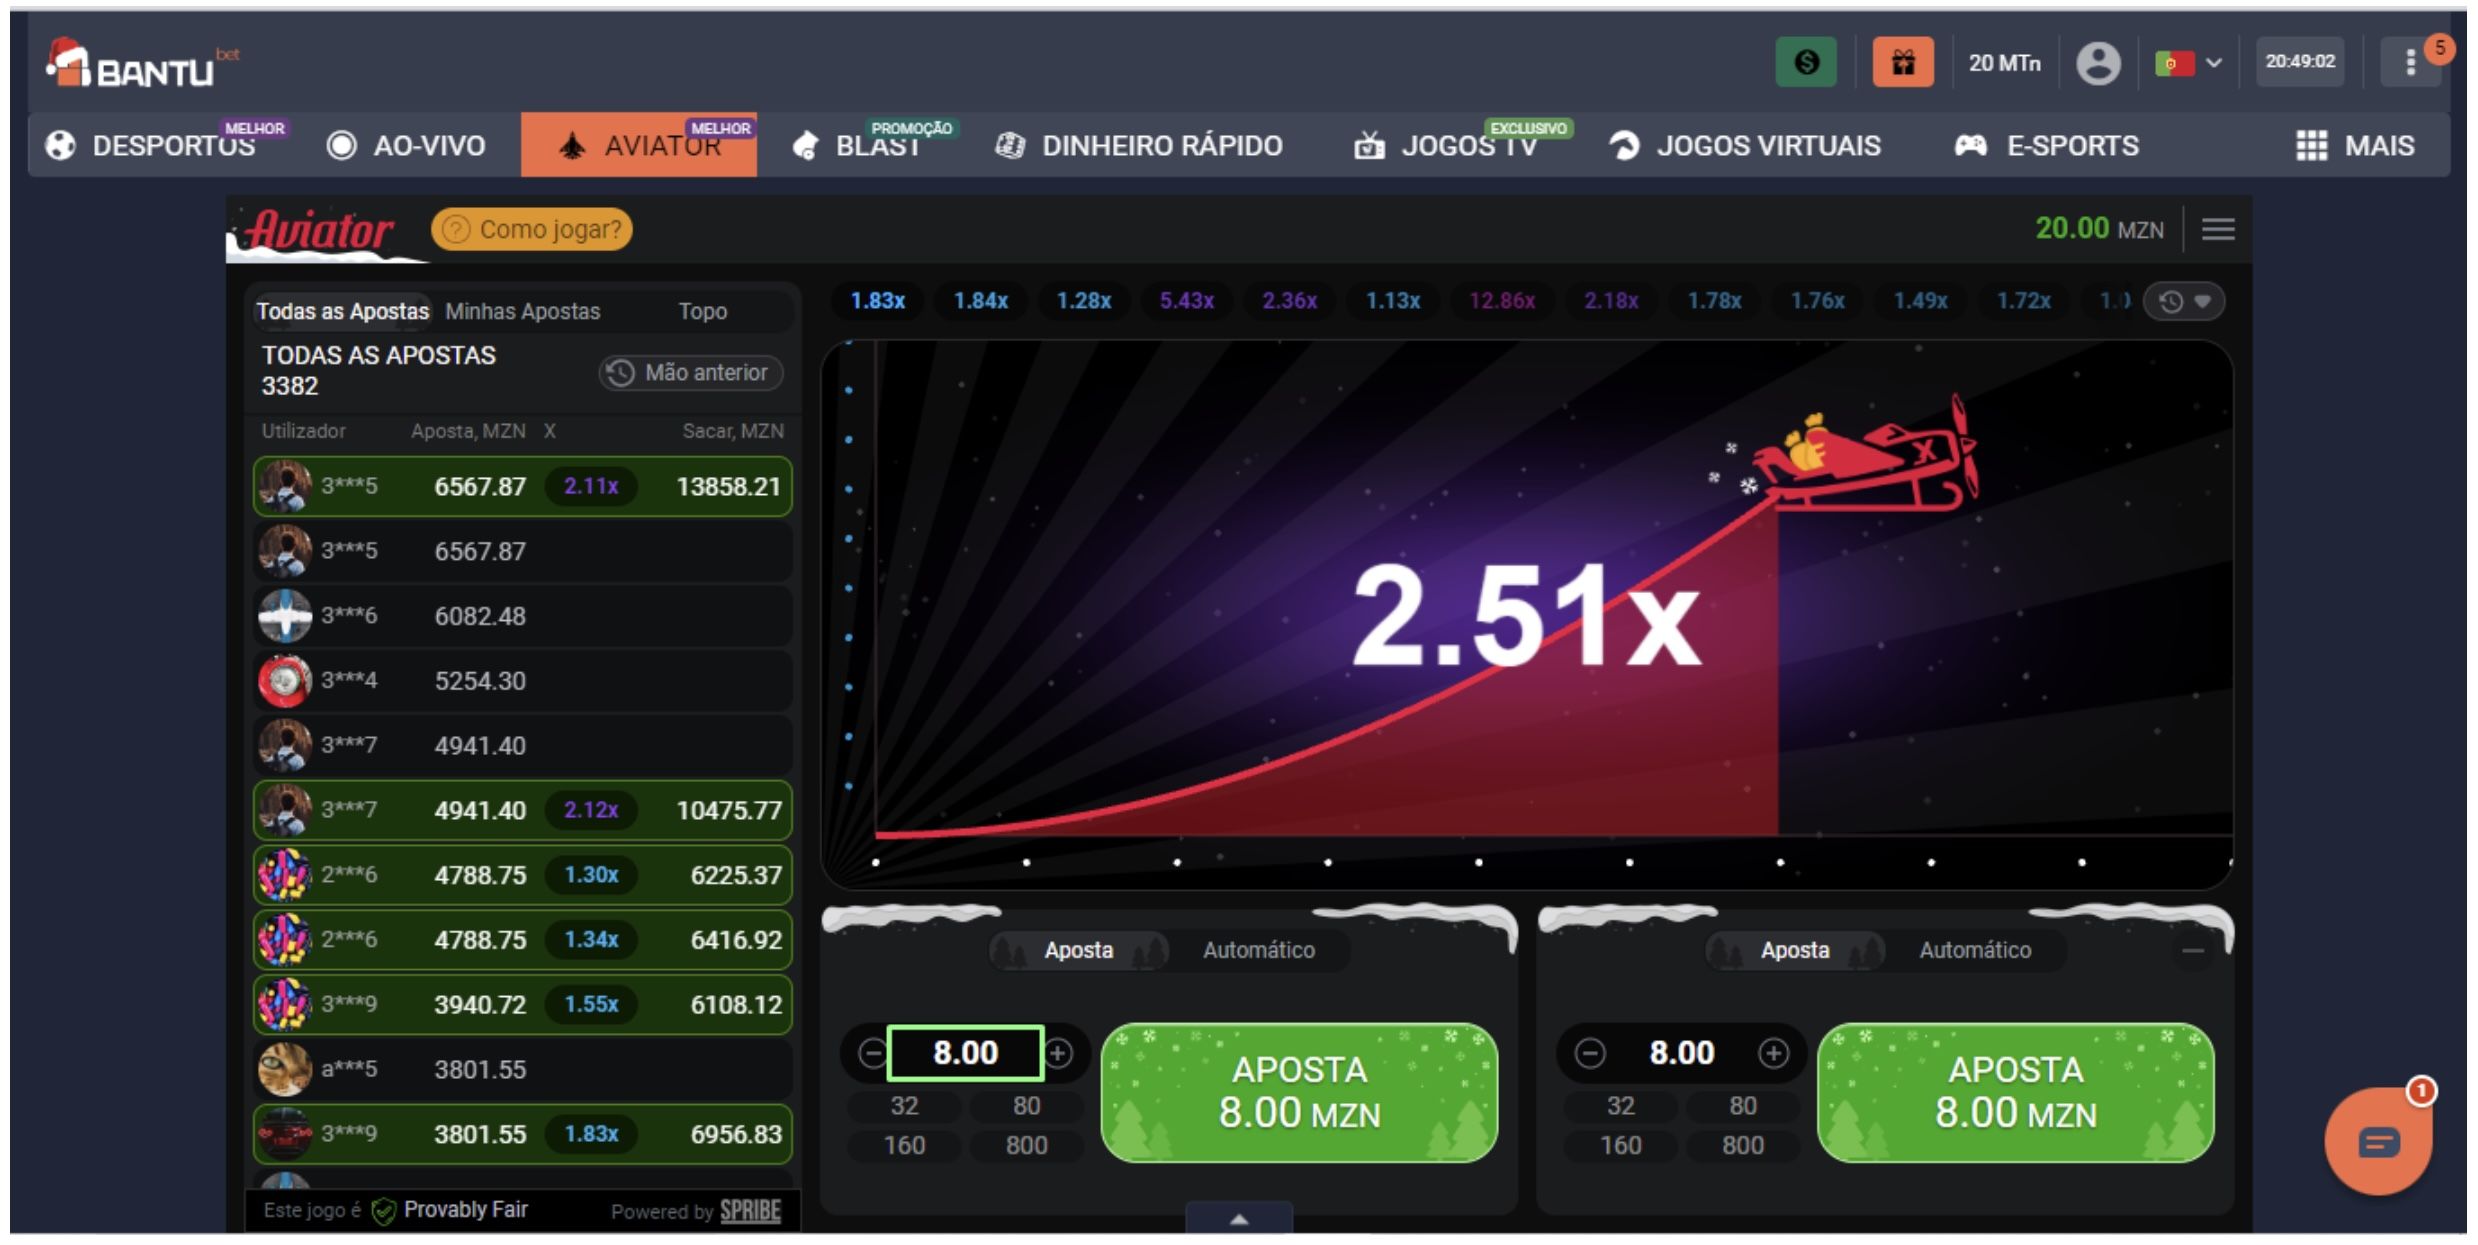Open the user profile avatar icon

tap(2098, 63)
